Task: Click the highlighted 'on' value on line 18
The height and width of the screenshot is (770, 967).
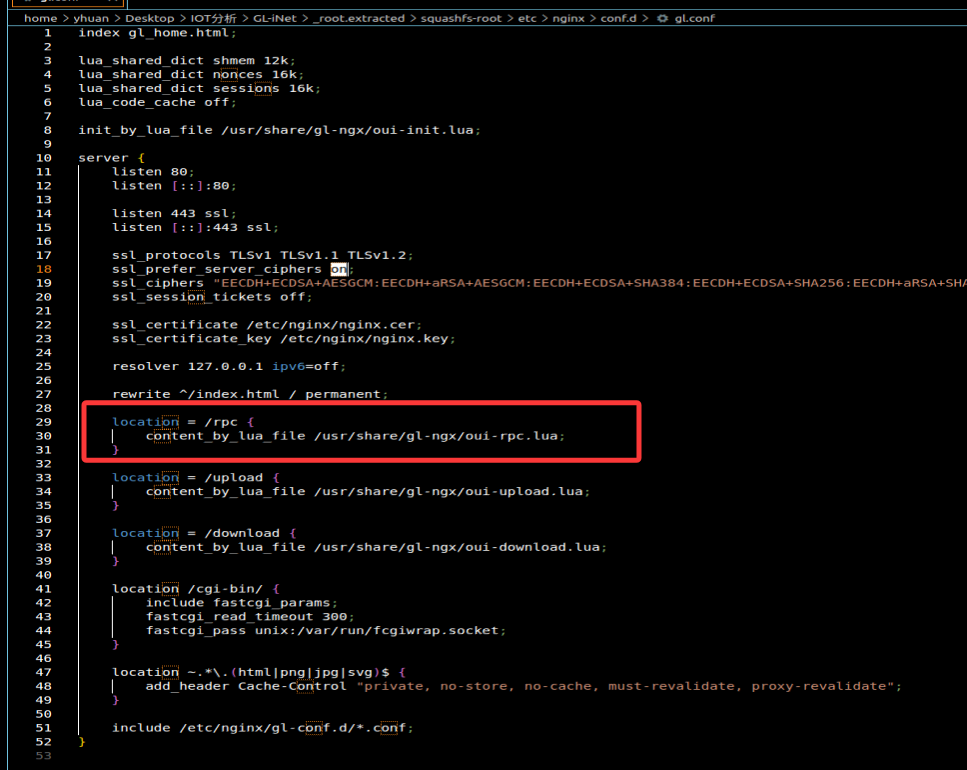Action: point(339,269)
